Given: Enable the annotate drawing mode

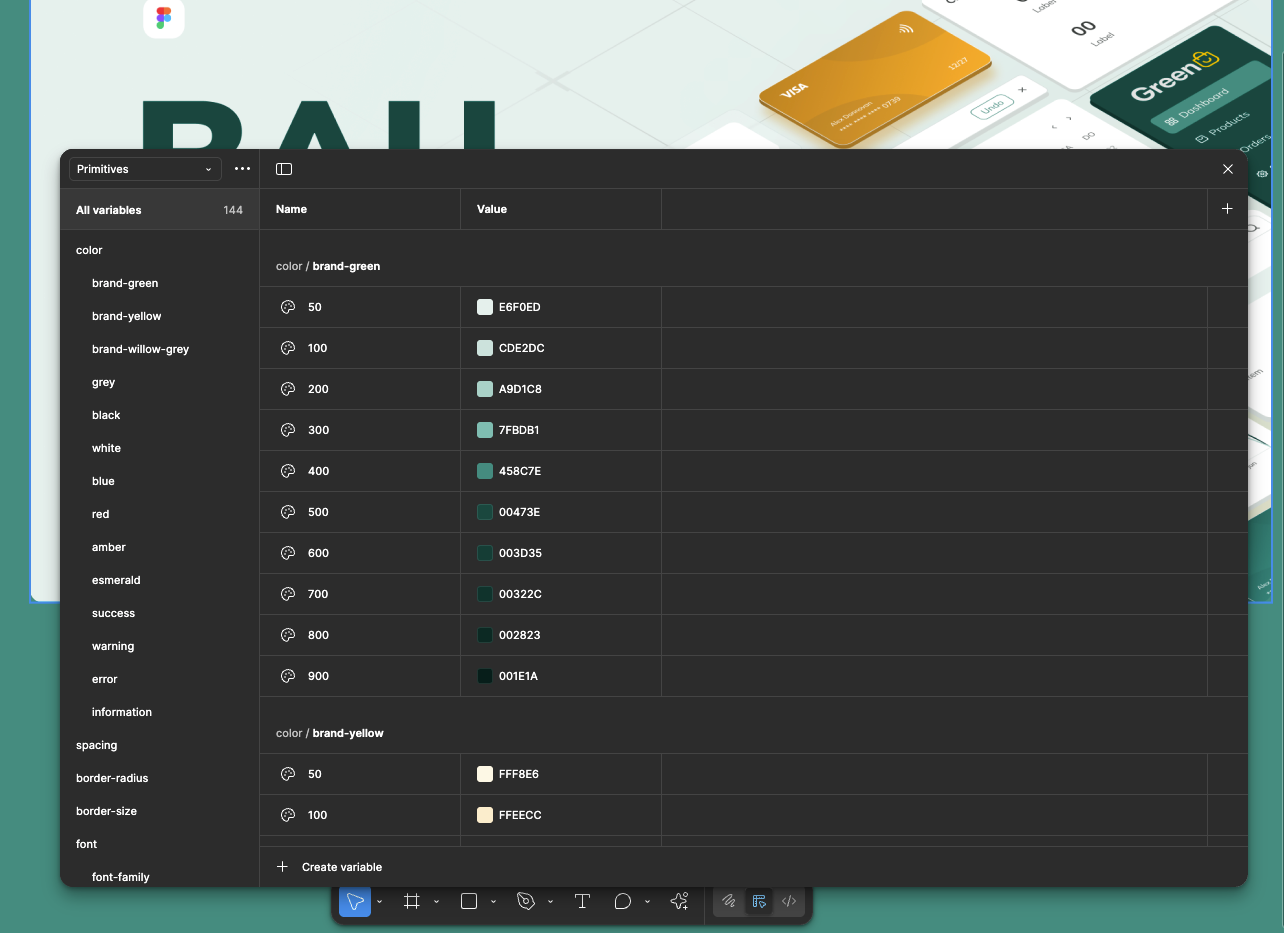Looking at the screenshot, I should 728,901.
